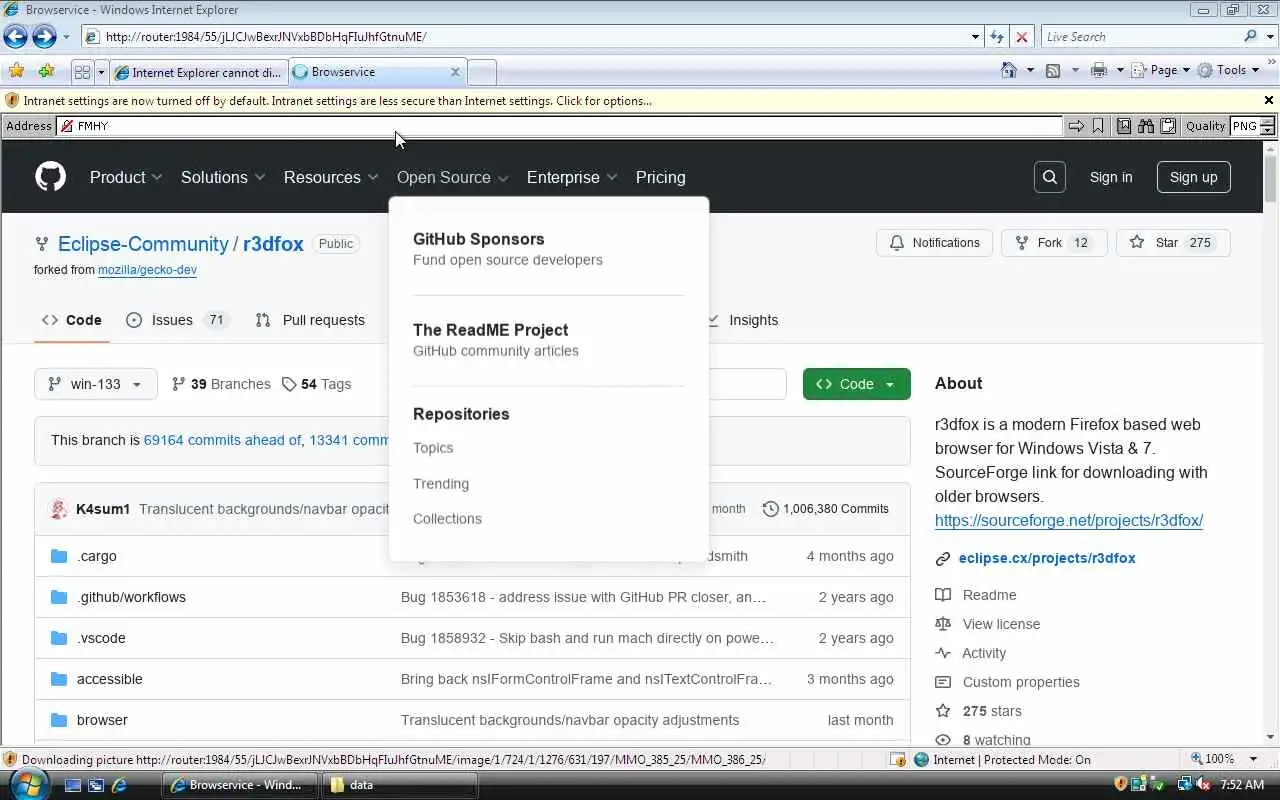Click the muted volume tray icon
This screenshot has height=800, width=1280.
pyautogui.click(x=1204, y=785)
